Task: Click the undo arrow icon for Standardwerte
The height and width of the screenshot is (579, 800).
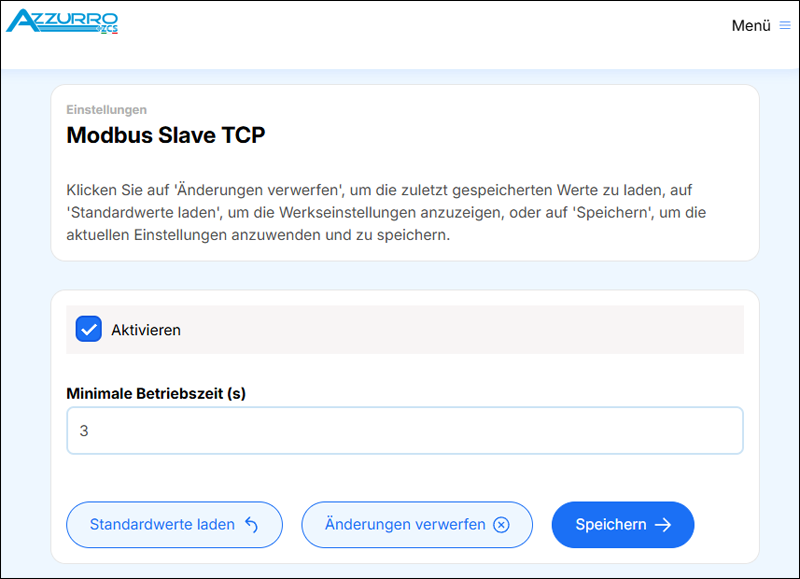Action: pos(251,525)
